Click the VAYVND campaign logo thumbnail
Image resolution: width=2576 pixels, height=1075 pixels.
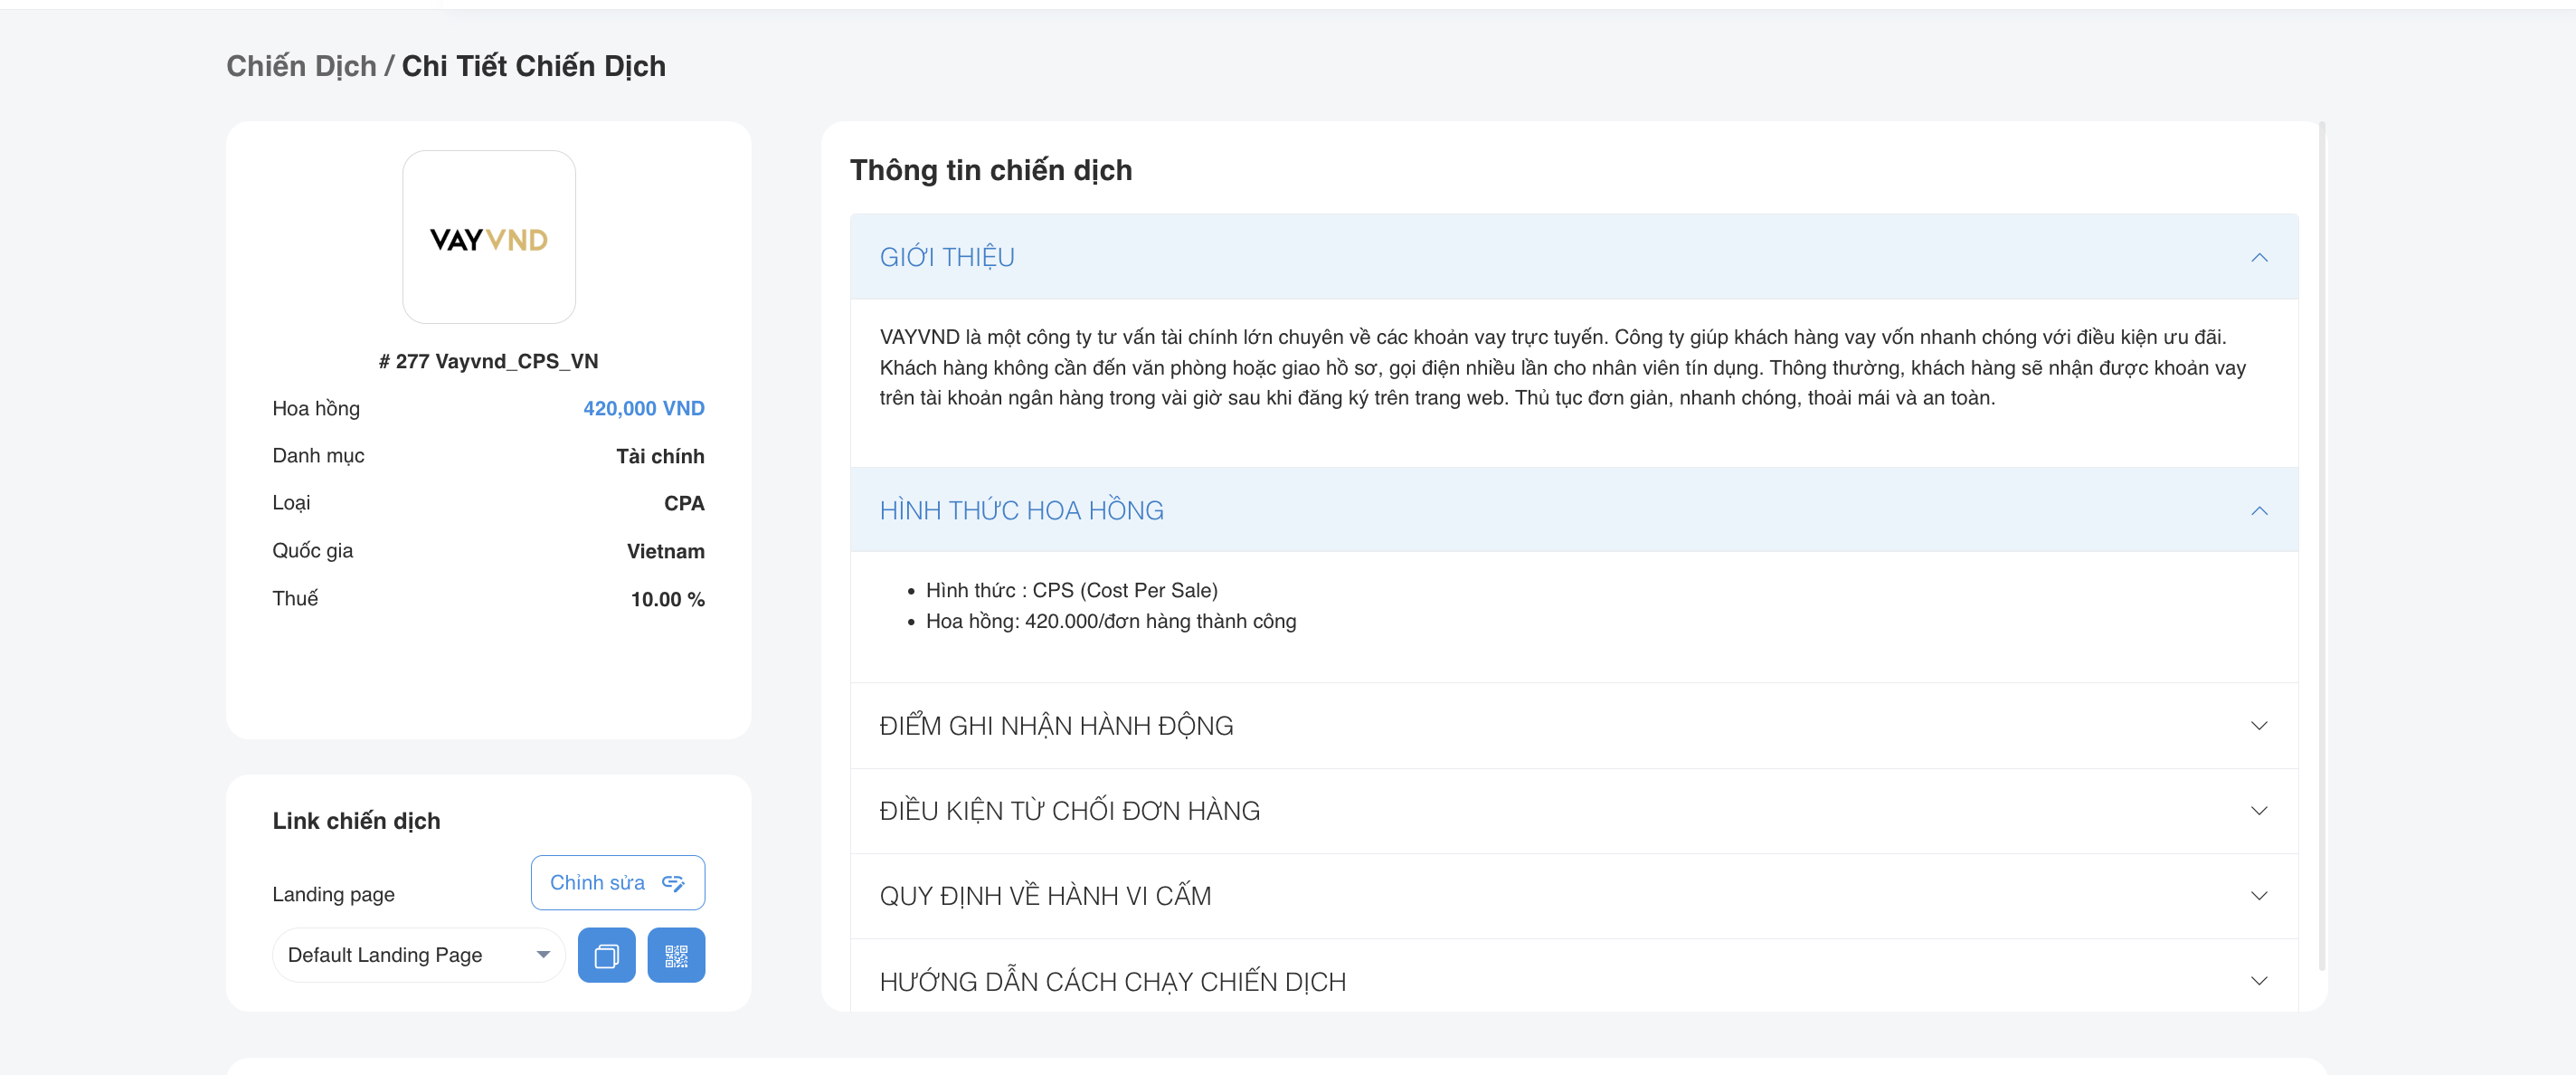[x=488, y=237]
